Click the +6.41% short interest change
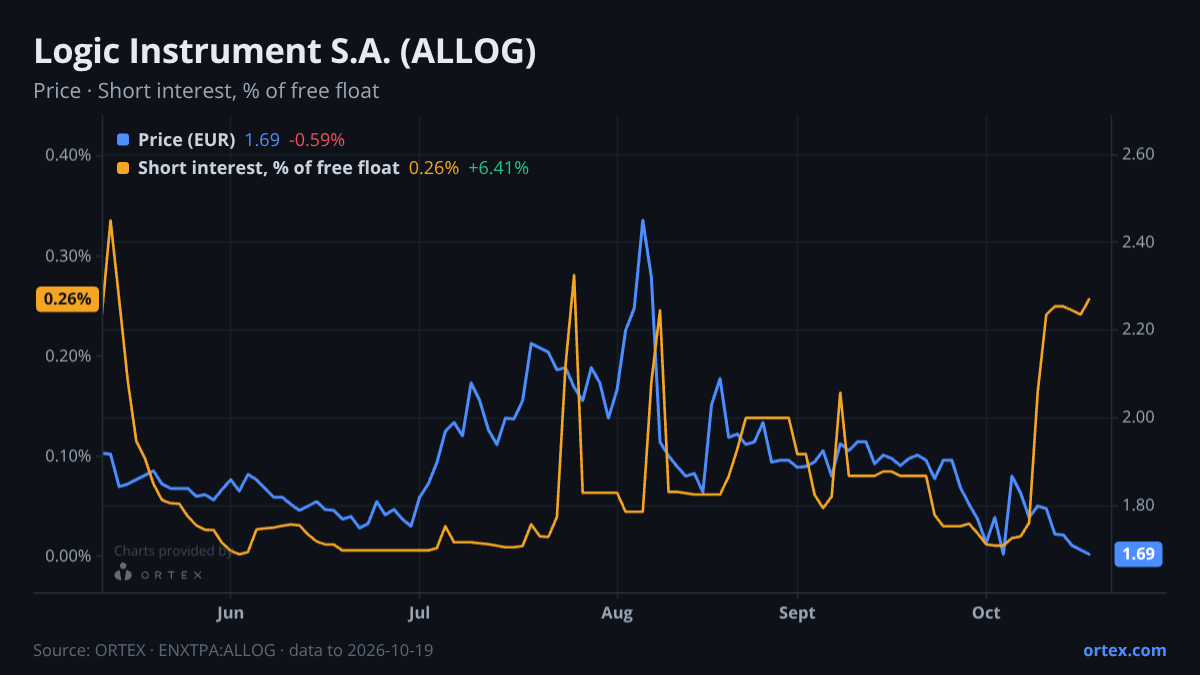1200x675 pixels. tap(498, 168)
